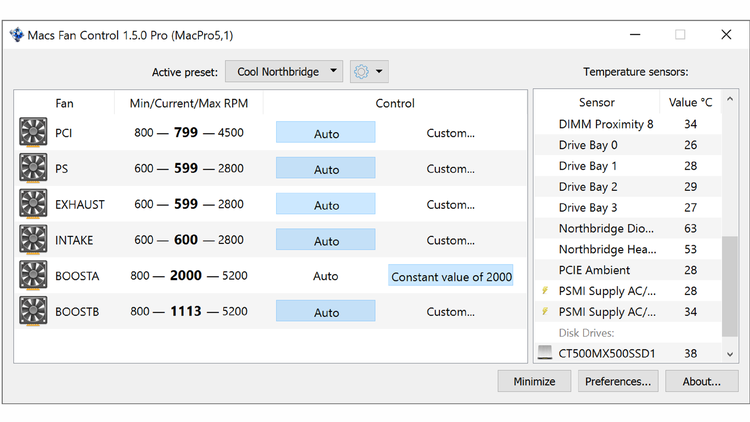Sort by the Value °C column header
Image resolution: width=750 pixels, height=422 pixels.
(x=690, y=102)
